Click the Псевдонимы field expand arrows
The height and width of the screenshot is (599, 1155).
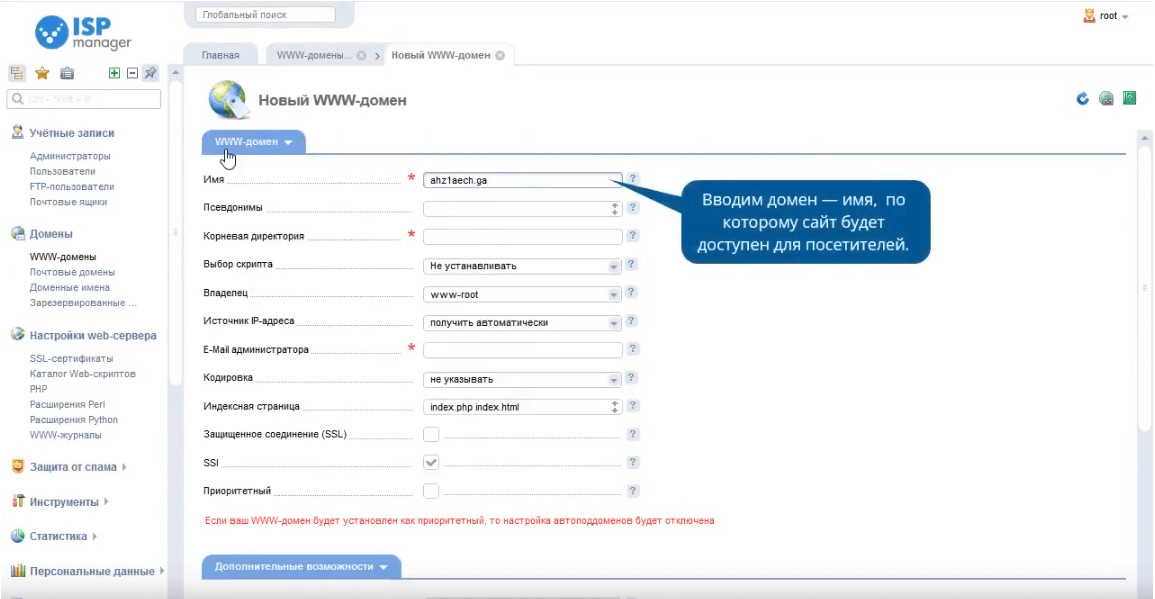[x=614, y=209]
